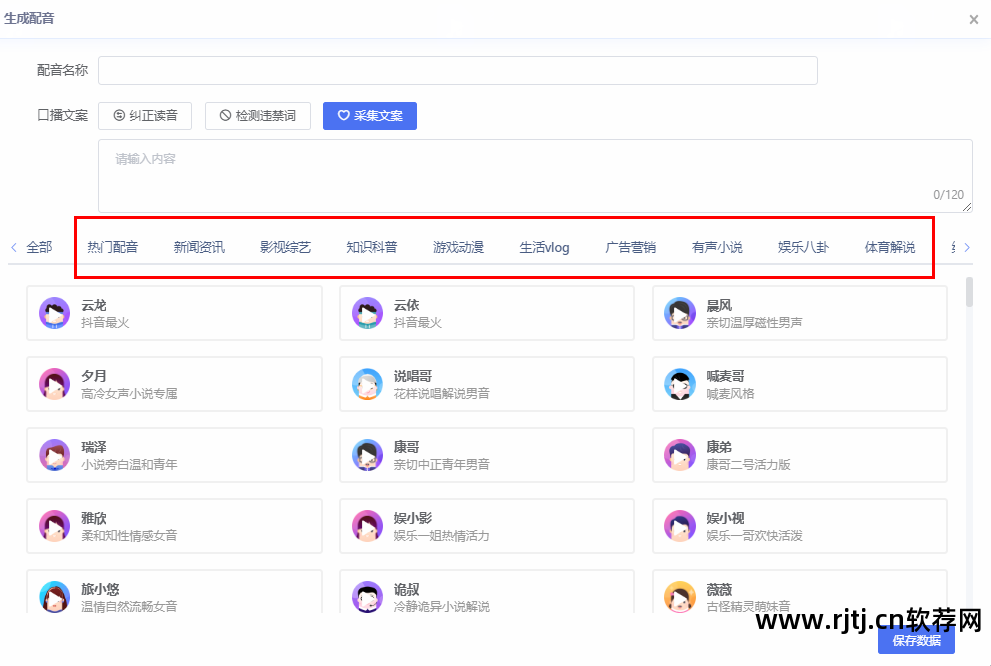Viewport: 991px width, 666px height.
Task: Expand more categories with the right chevron
Action: click(x=965, y=247)
